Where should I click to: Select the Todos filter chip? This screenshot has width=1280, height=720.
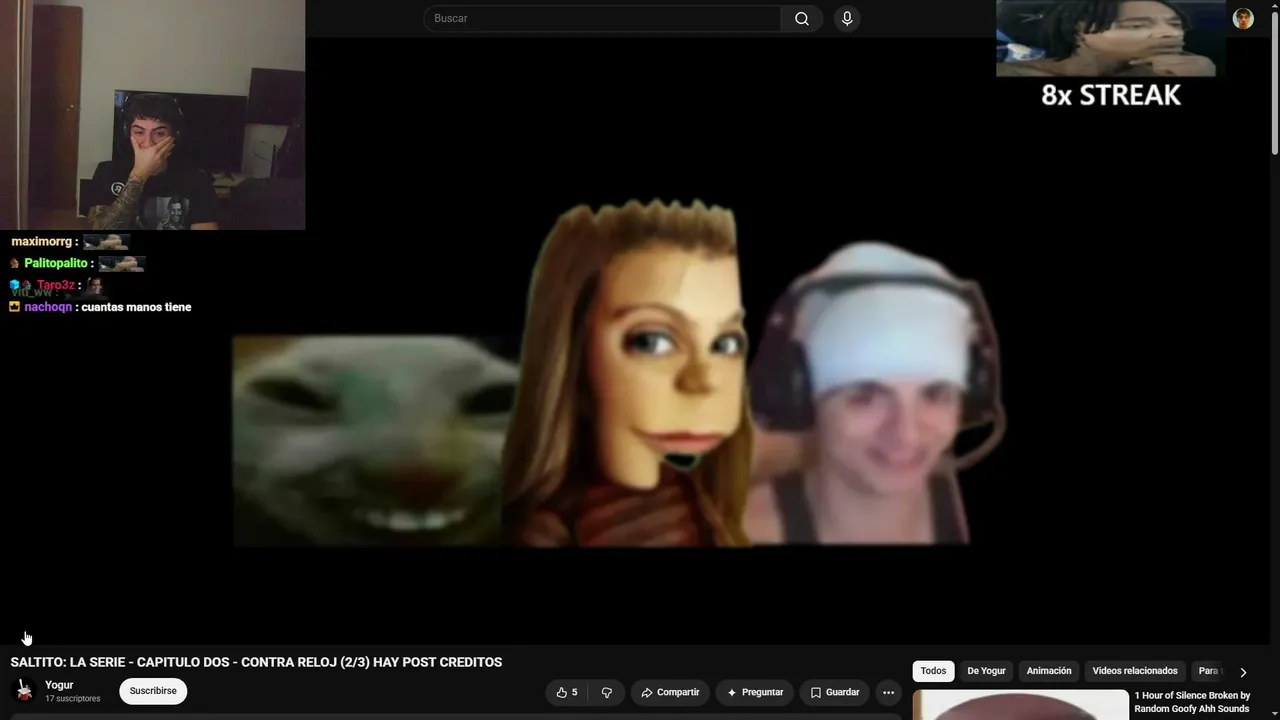(x=933, y=671)
